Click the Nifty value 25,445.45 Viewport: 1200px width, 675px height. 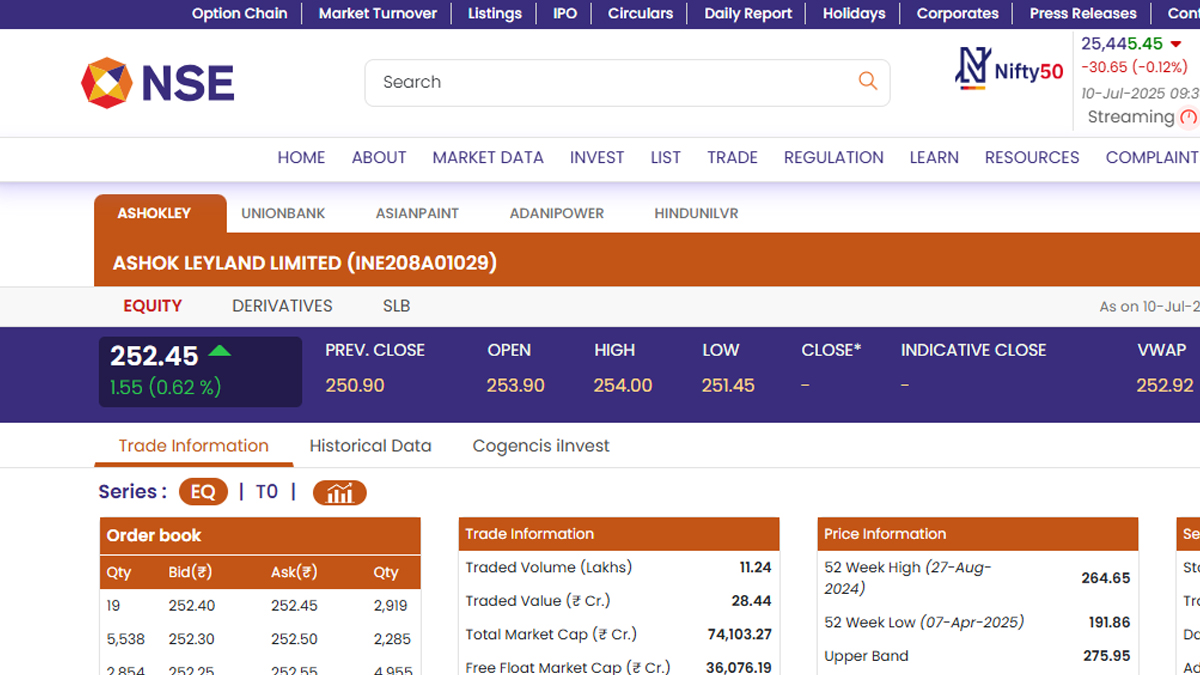[x=1122, y=44]
